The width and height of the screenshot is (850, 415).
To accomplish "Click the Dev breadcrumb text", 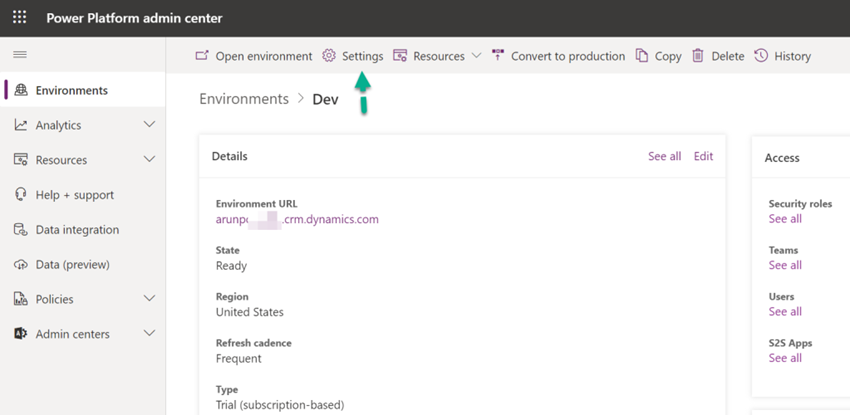I will pyautogui.click(x=325, y=100).
